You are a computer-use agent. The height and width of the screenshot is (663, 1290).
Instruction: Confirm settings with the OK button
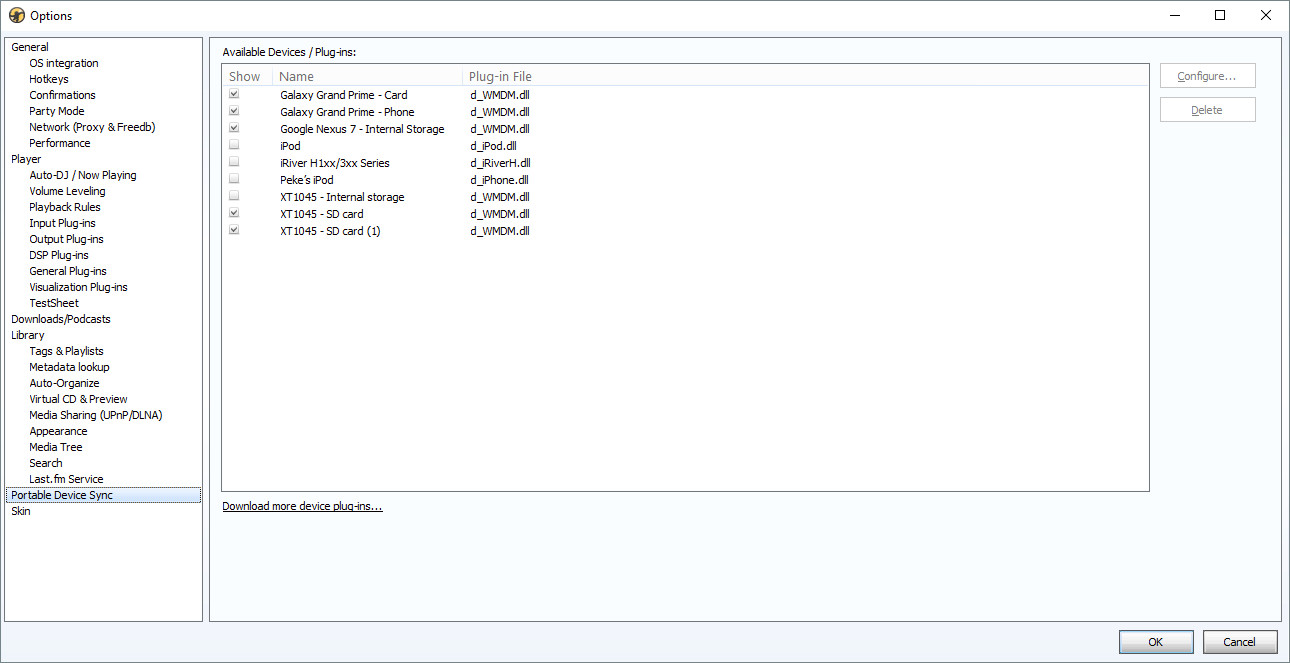[x=1155, y=642]
